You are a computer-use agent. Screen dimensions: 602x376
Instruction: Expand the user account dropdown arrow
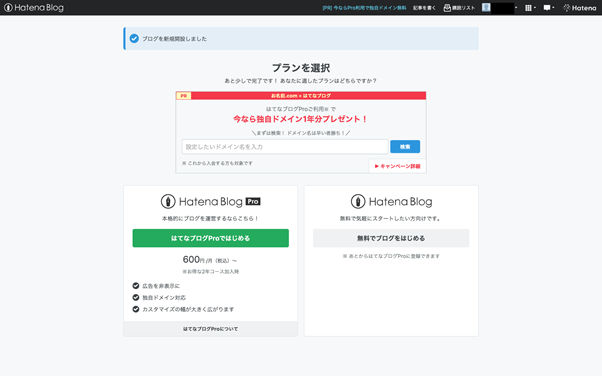coord(516,8)
